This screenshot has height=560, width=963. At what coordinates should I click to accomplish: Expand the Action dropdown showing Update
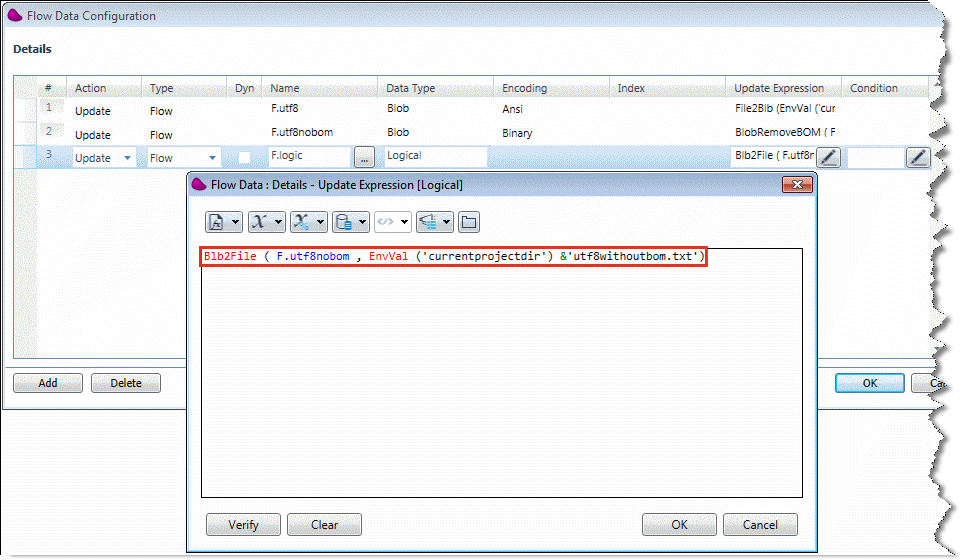click(127, 158)
